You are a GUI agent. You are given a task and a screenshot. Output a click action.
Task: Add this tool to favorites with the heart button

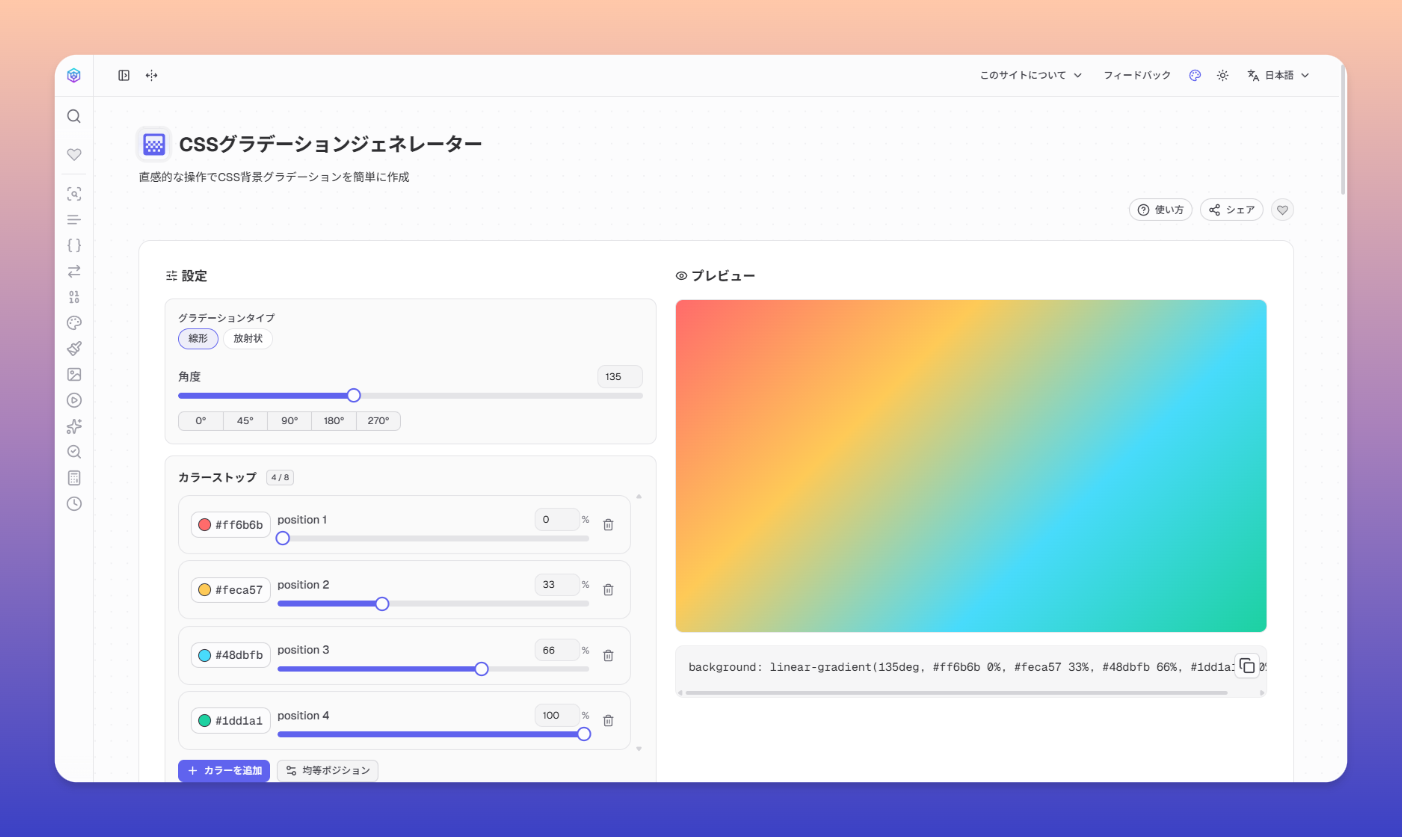pyautogui.click(x=1282, y=210)
